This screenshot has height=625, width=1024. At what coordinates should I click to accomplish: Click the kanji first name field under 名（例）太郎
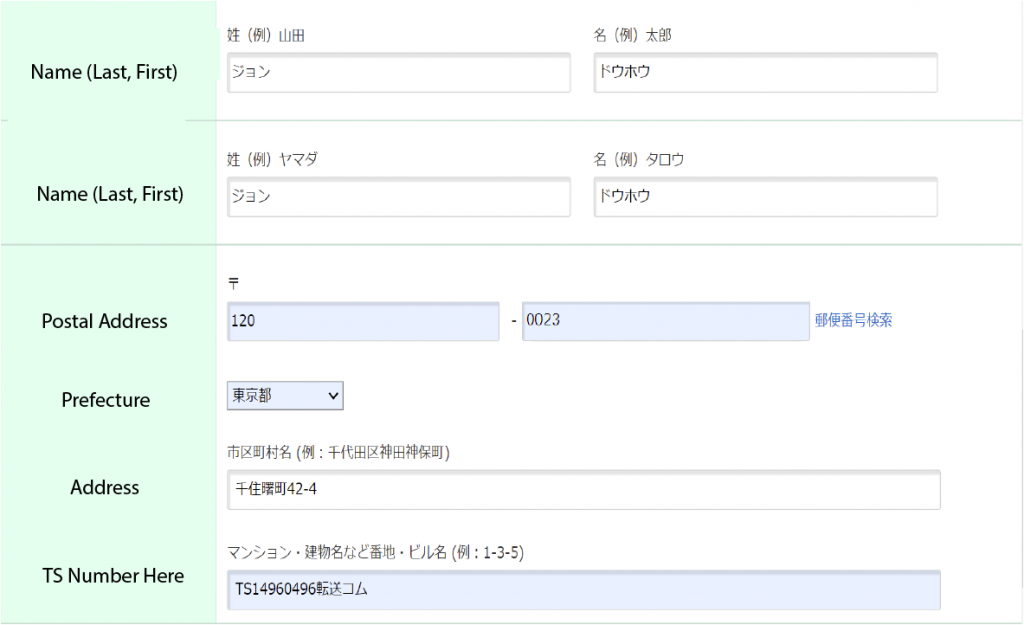(765, 73)
